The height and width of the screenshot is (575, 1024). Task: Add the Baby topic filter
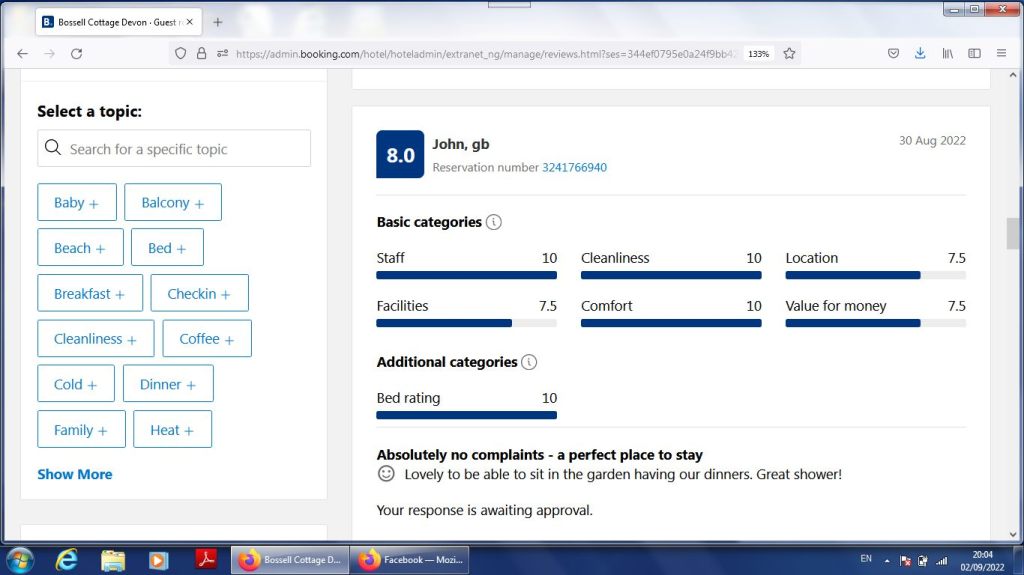pyautogui.click(x=77, y=203)
